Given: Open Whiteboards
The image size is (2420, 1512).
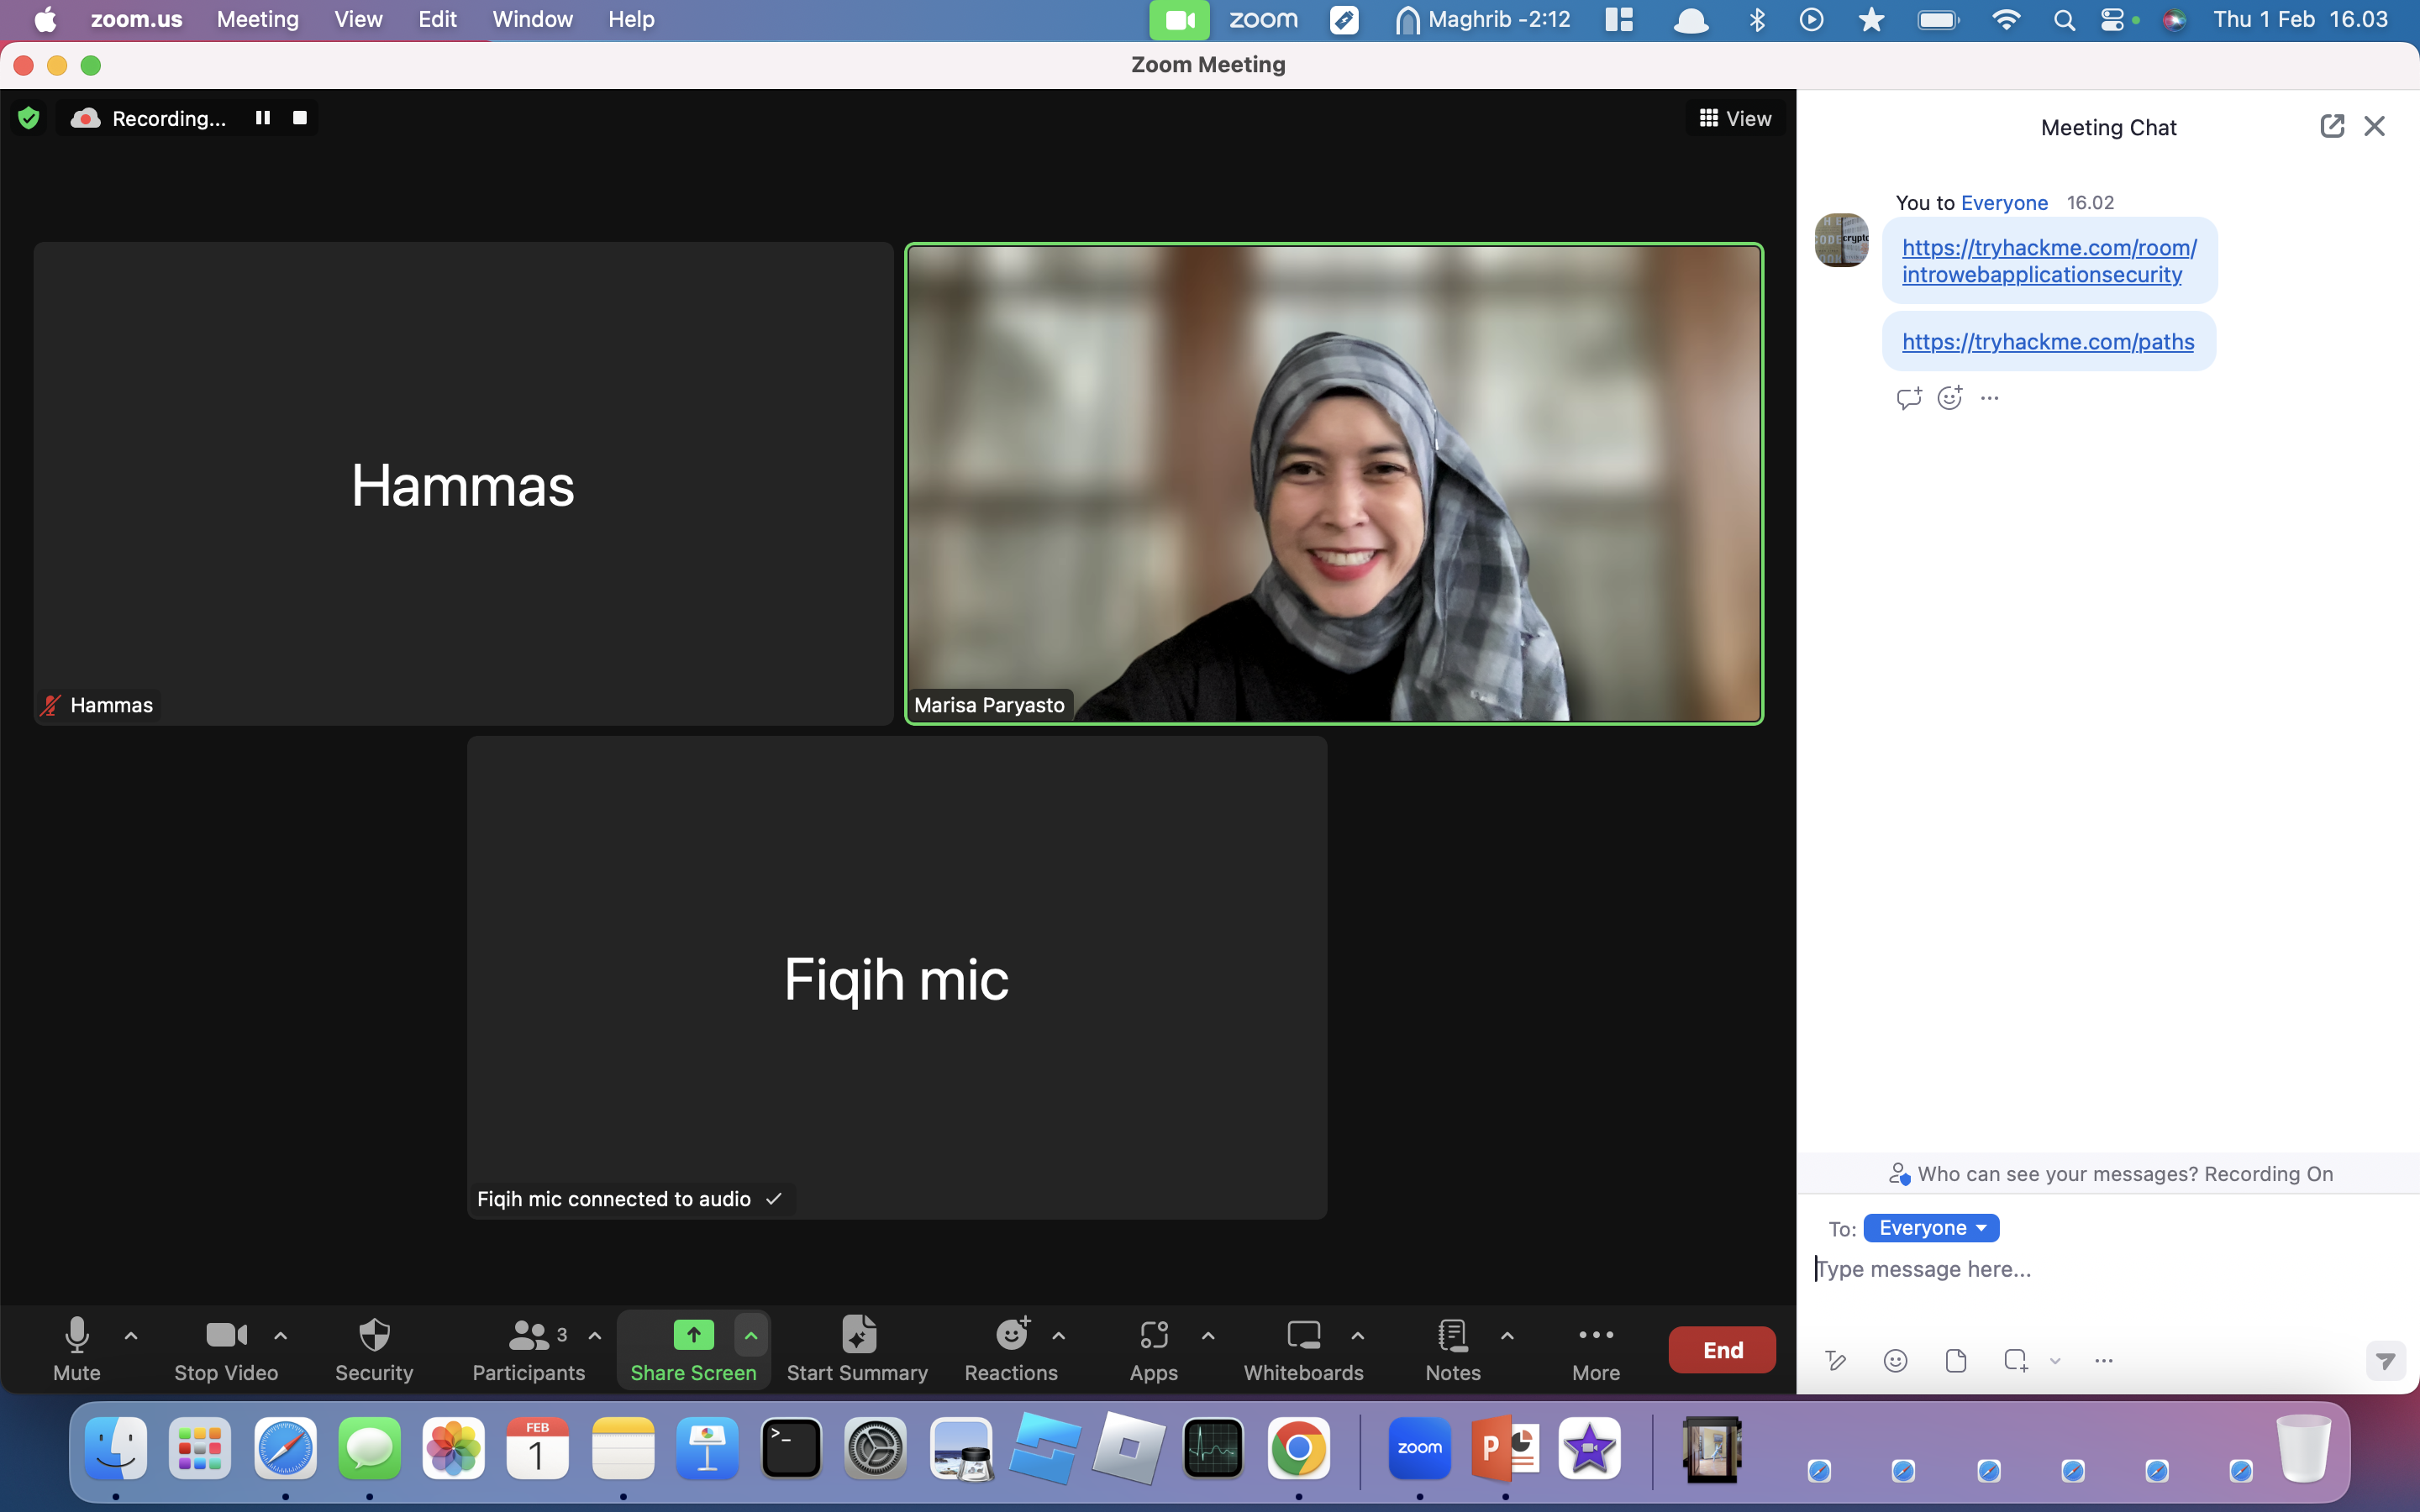Looking at the screenshot, I should pyautogui.click(x=1303, y=1349).
